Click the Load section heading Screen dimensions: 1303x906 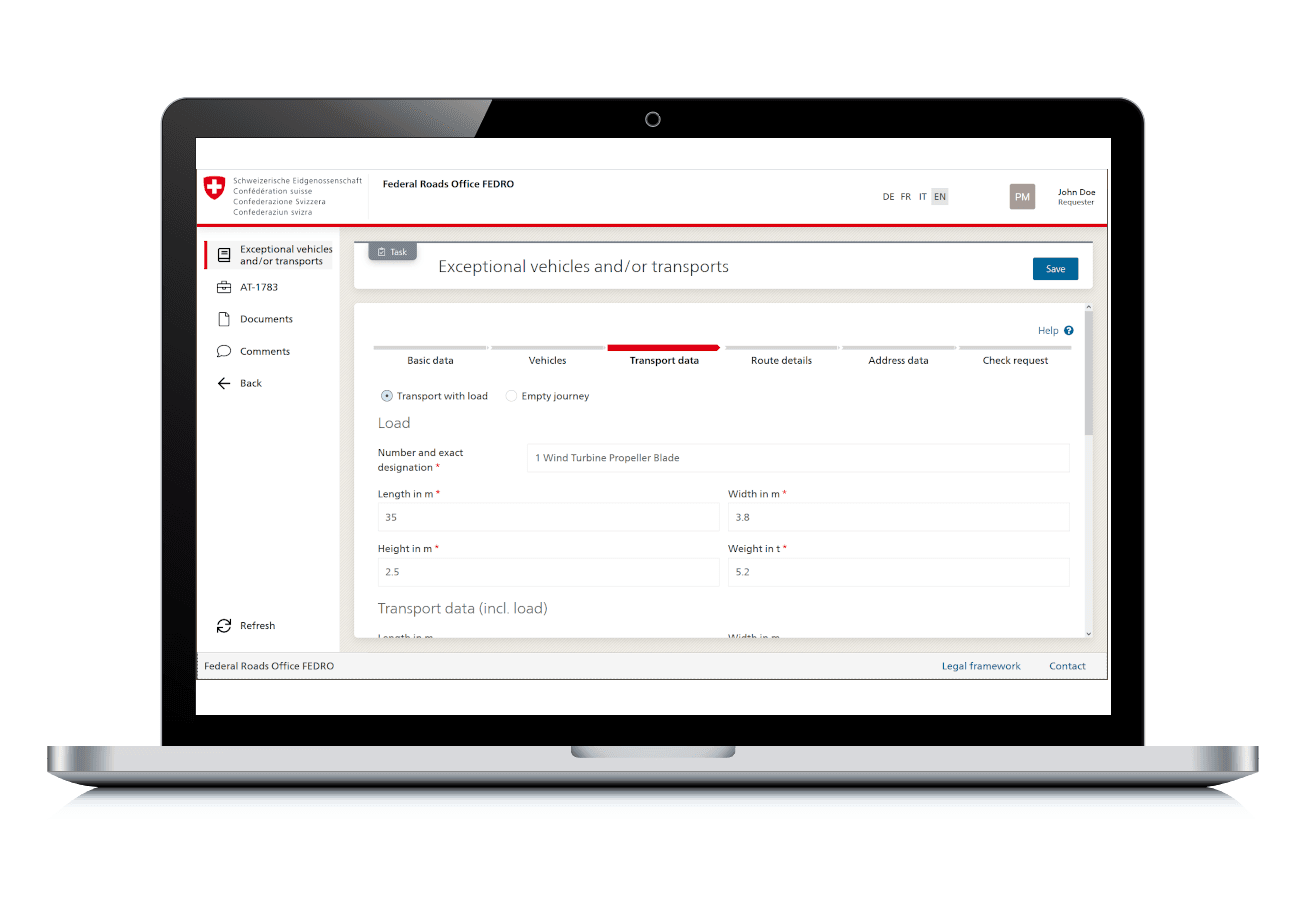click(394, 423)
